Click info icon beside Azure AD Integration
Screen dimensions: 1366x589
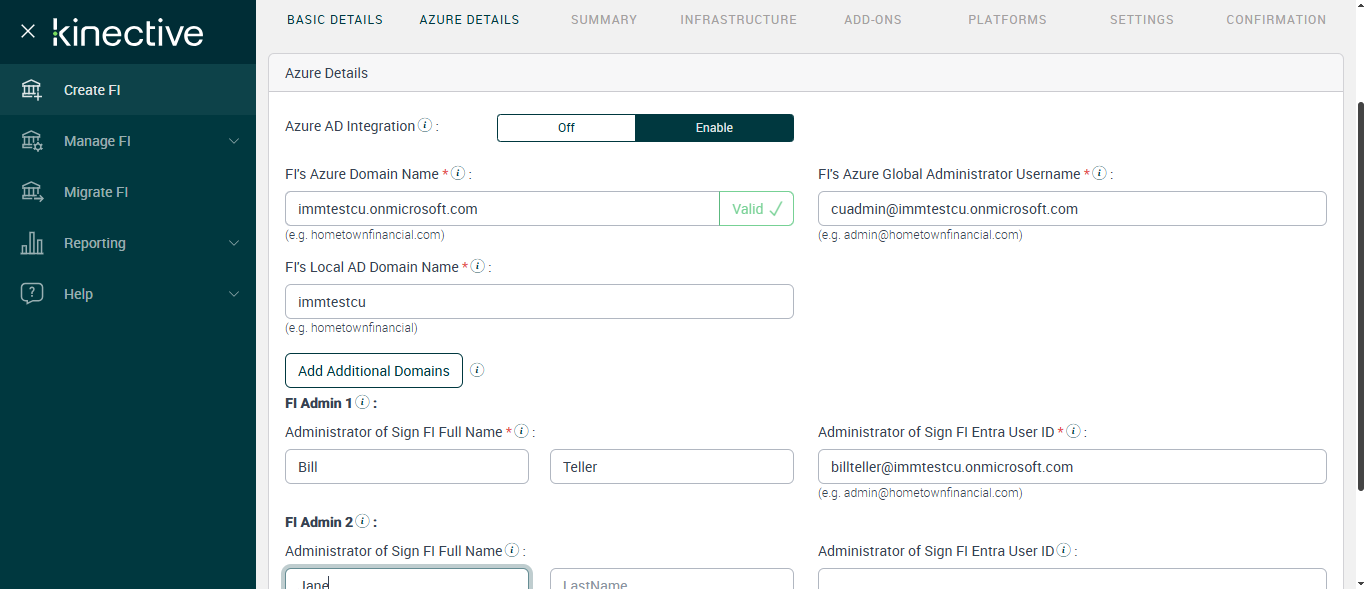(x=425, y=126)
